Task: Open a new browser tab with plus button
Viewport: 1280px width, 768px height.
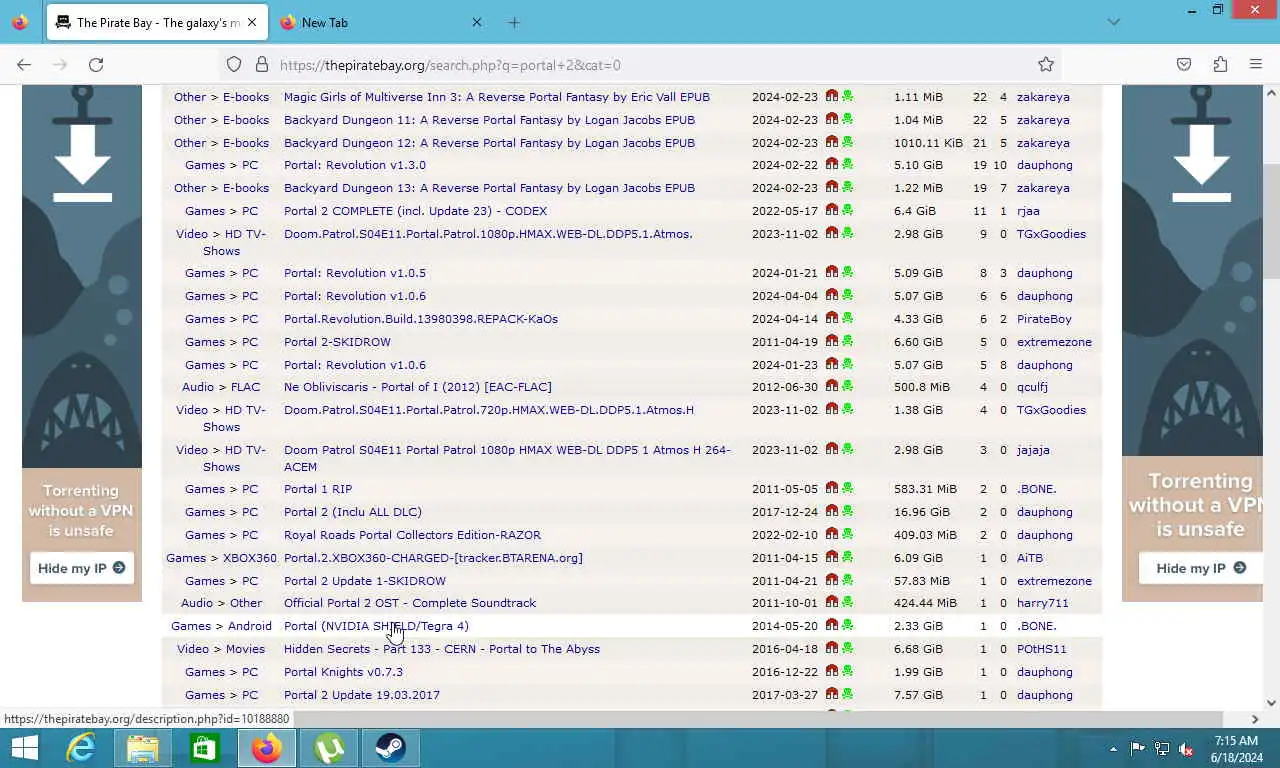Action: tap(514, 22)
